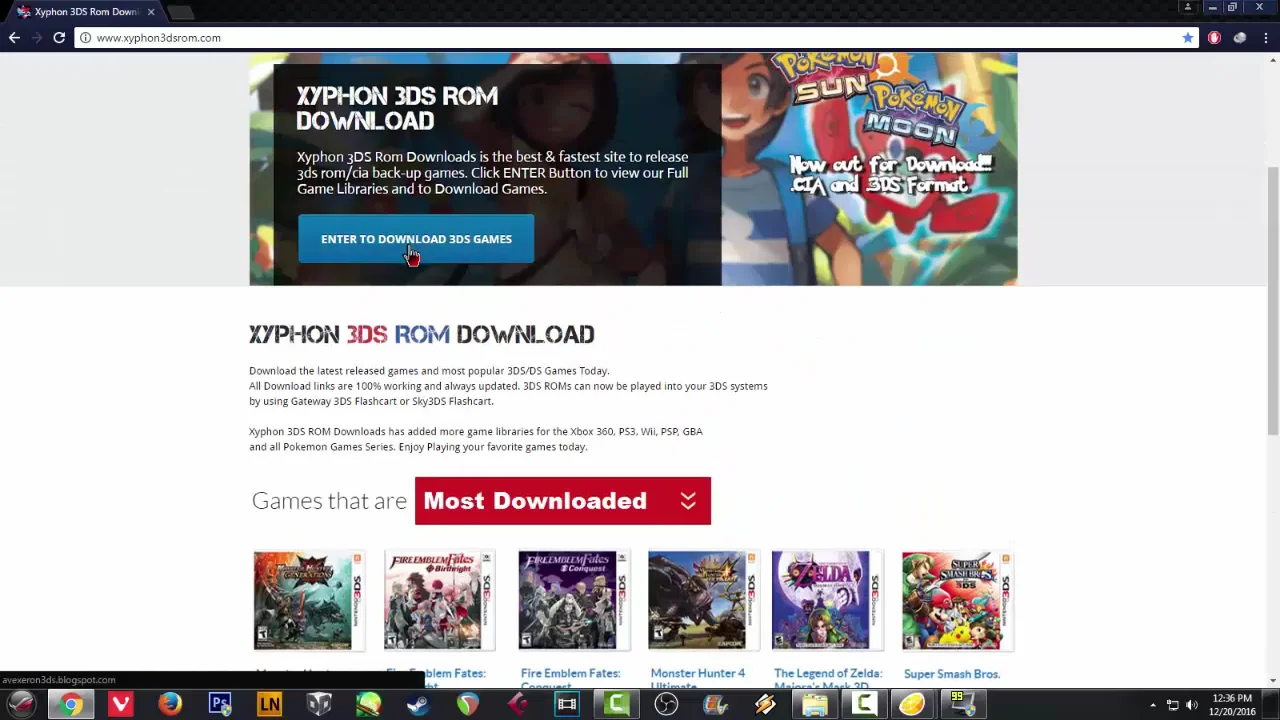Viewport: 1280px width, 720px height.
Task: Open Google Chrome in the taskbar
Action: 70,705
